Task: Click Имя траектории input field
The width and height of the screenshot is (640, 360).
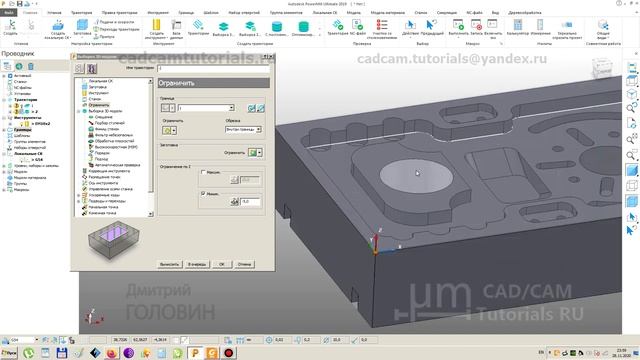Action: click(213, 68)
